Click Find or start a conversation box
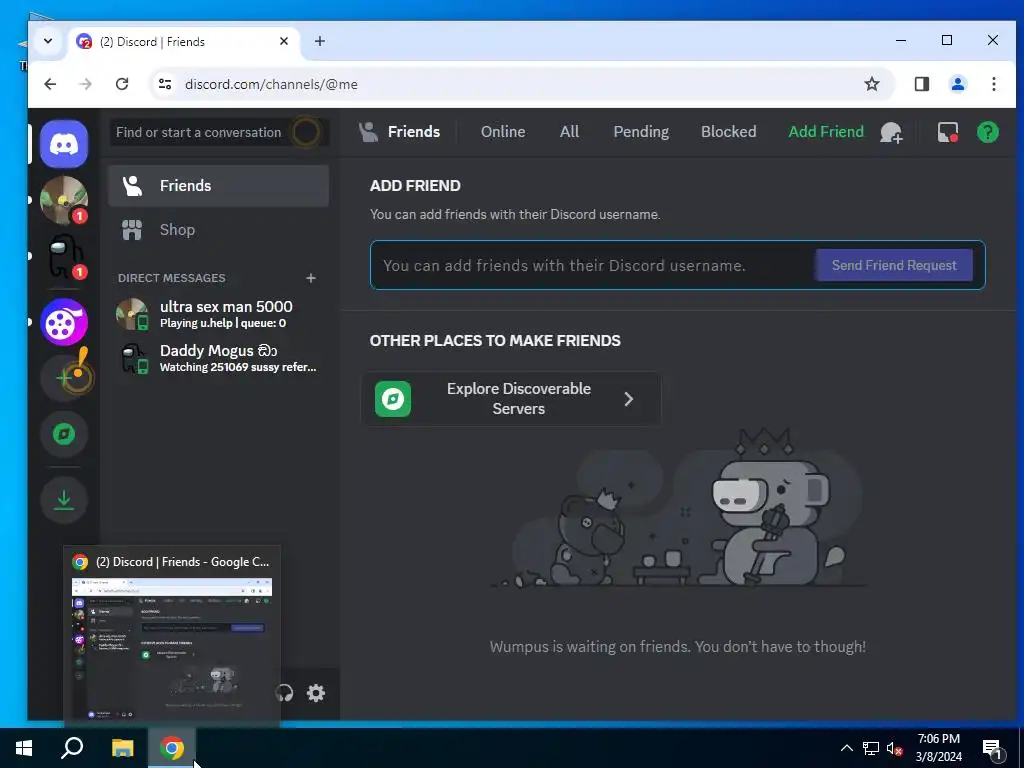The height and width of the screenshot is (768, 1024). 219,133
